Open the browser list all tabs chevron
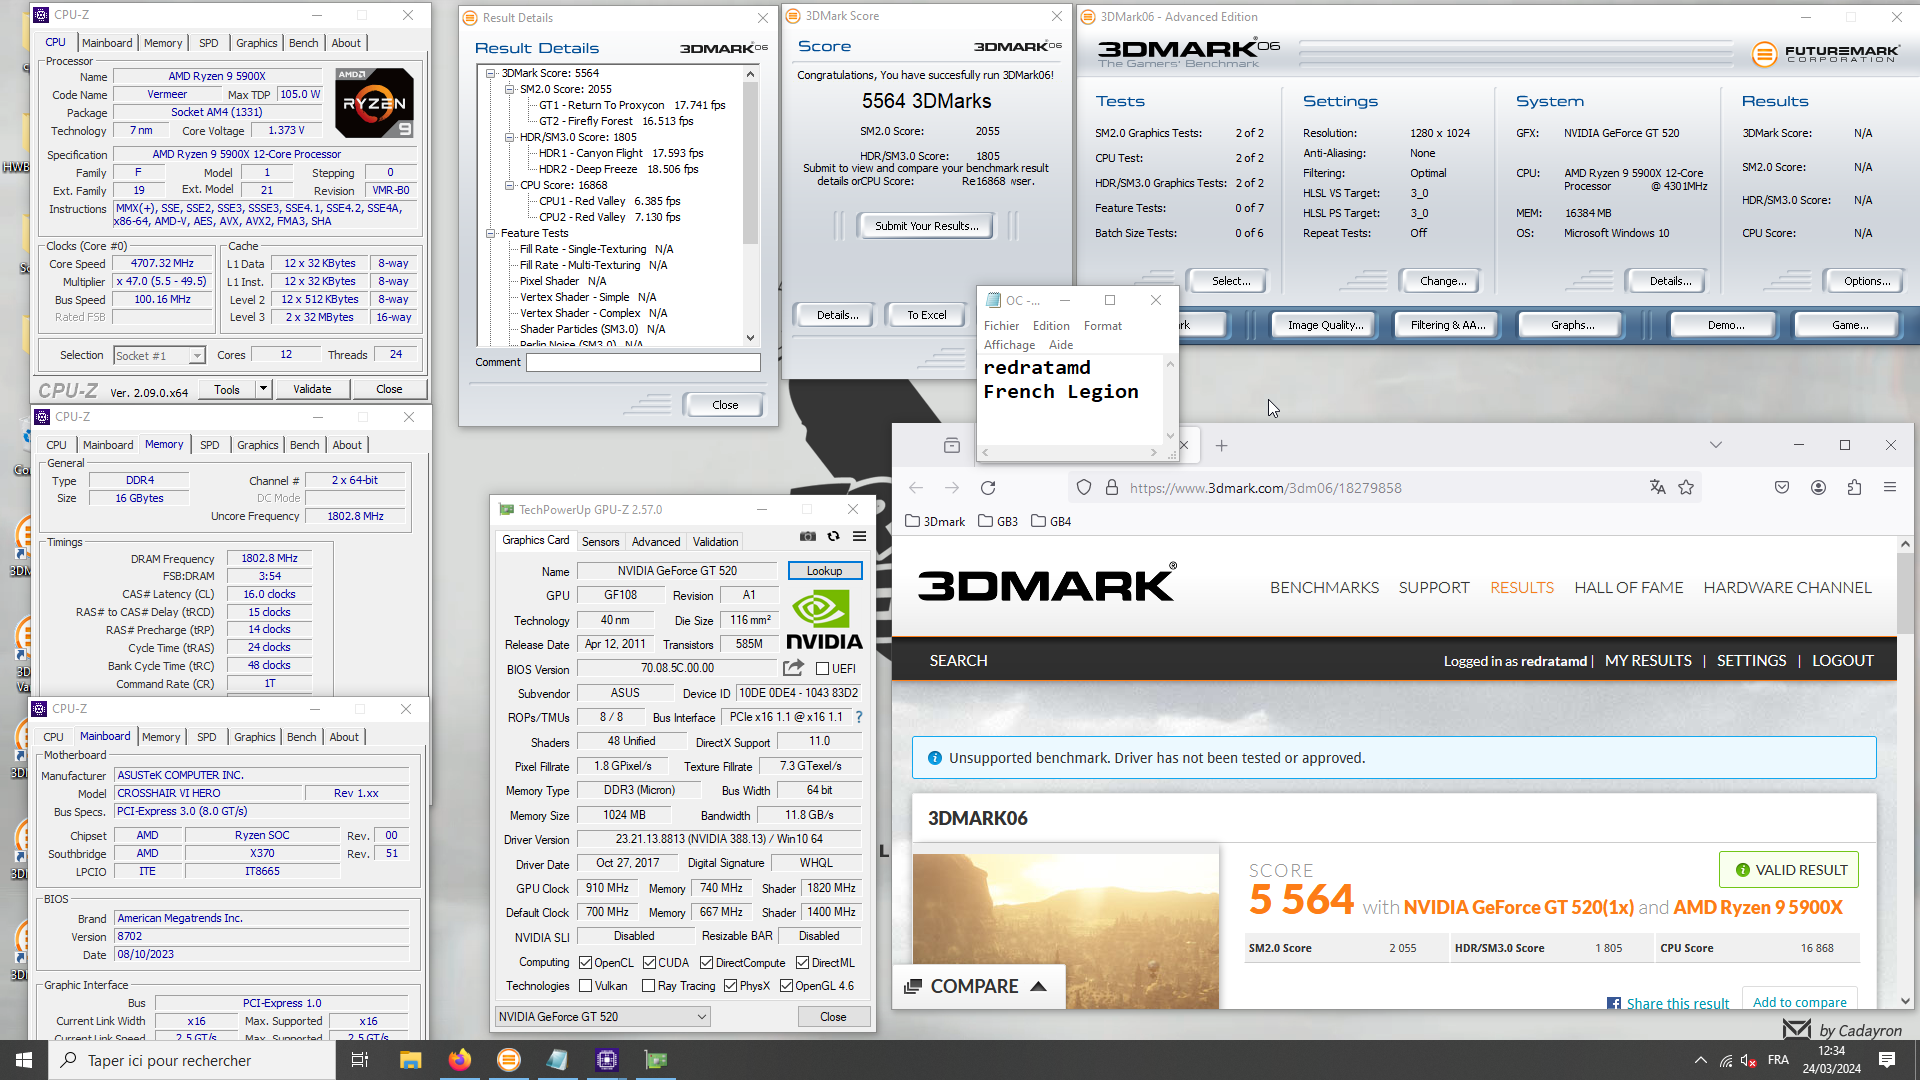Image resolution: width=1920 pixels, height=1080 pixels. (x=1716, y=445)
